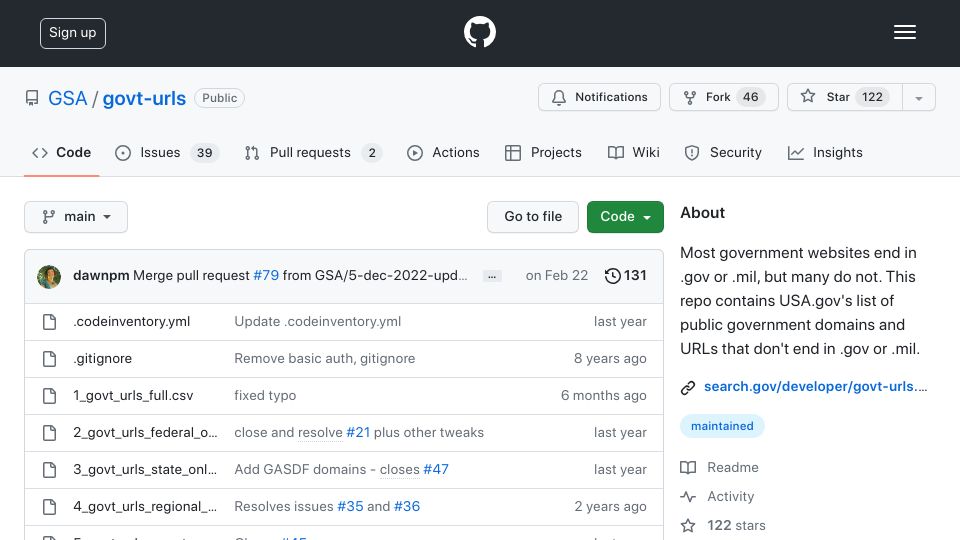Click 'Remove basic auth, gitignore' commit message
Image resolution: width=960 pixels, height=540 pixels.
[x=324, y=359]
